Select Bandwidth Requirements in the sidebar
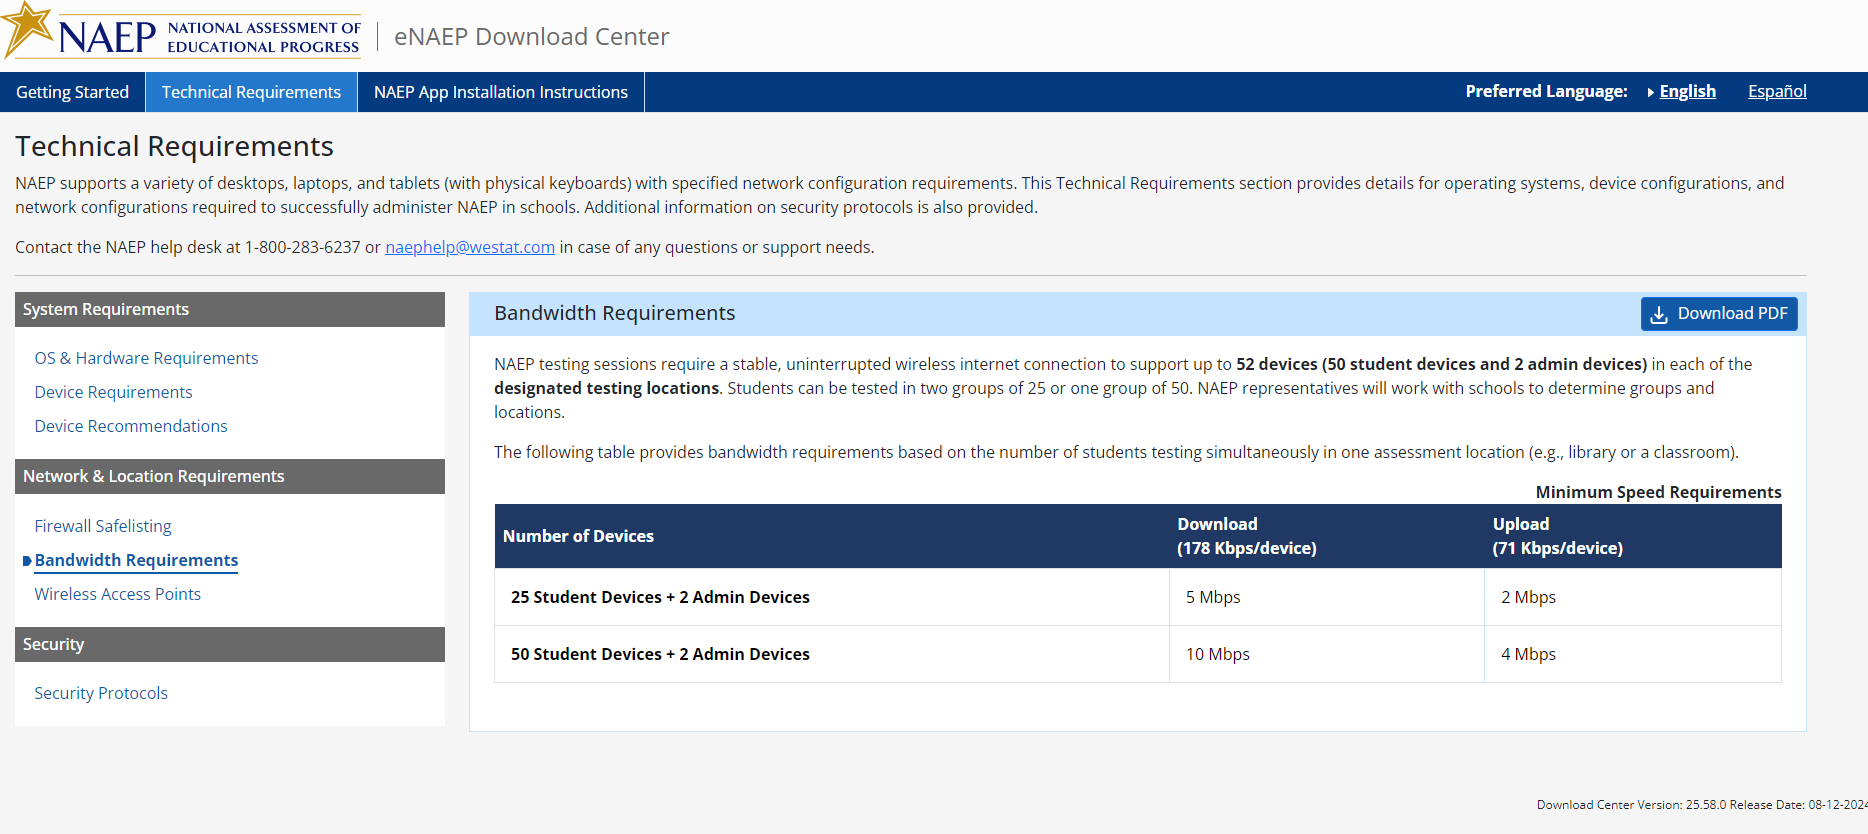This screenshot has width=1868, height=834. click(x=136, y=560)
